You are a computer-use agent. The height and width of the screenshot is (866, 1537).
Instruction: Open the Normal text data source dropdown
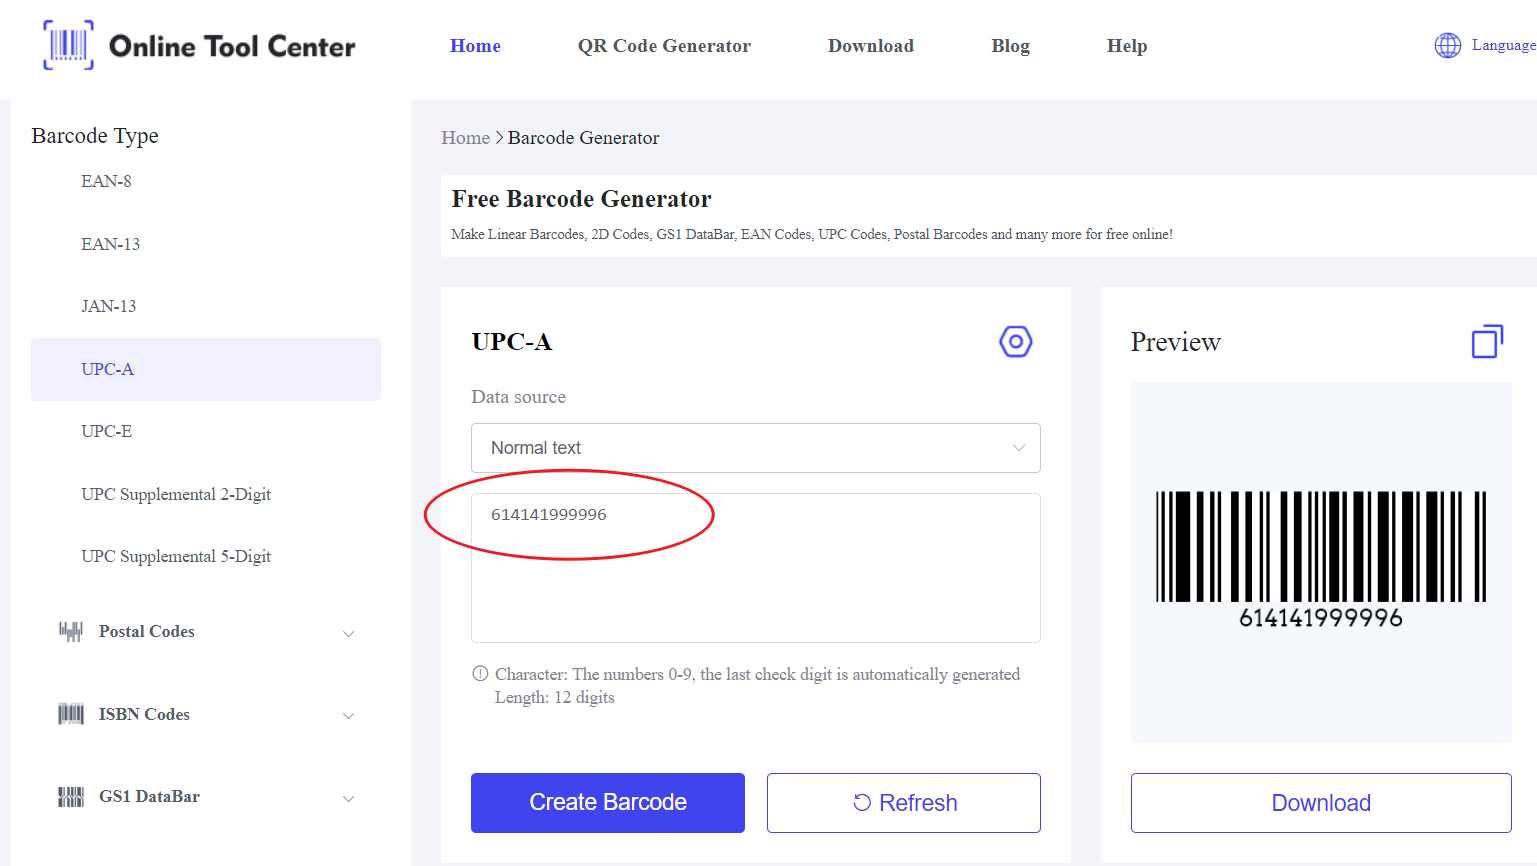[755, 448]
